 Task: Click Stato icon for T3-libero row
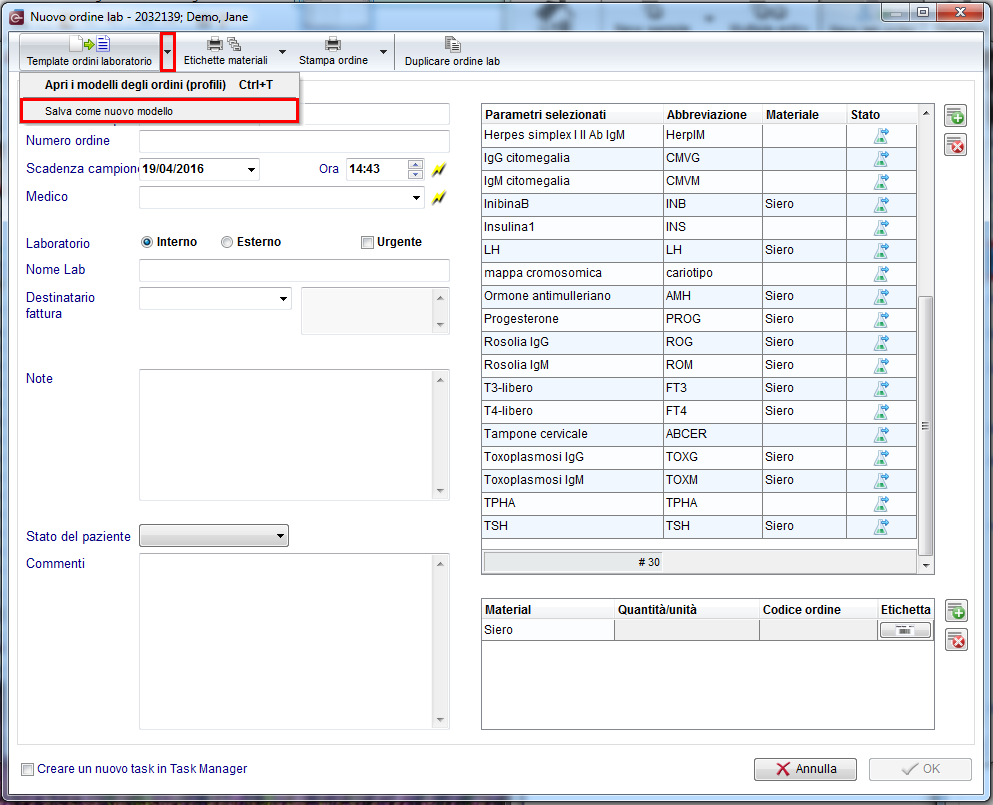pos(881,388)
